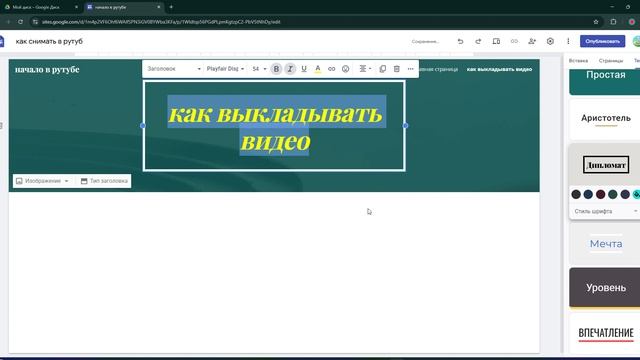Select the Мечта theme
This screenshot has height=360, width=640.
coord(605,244)
